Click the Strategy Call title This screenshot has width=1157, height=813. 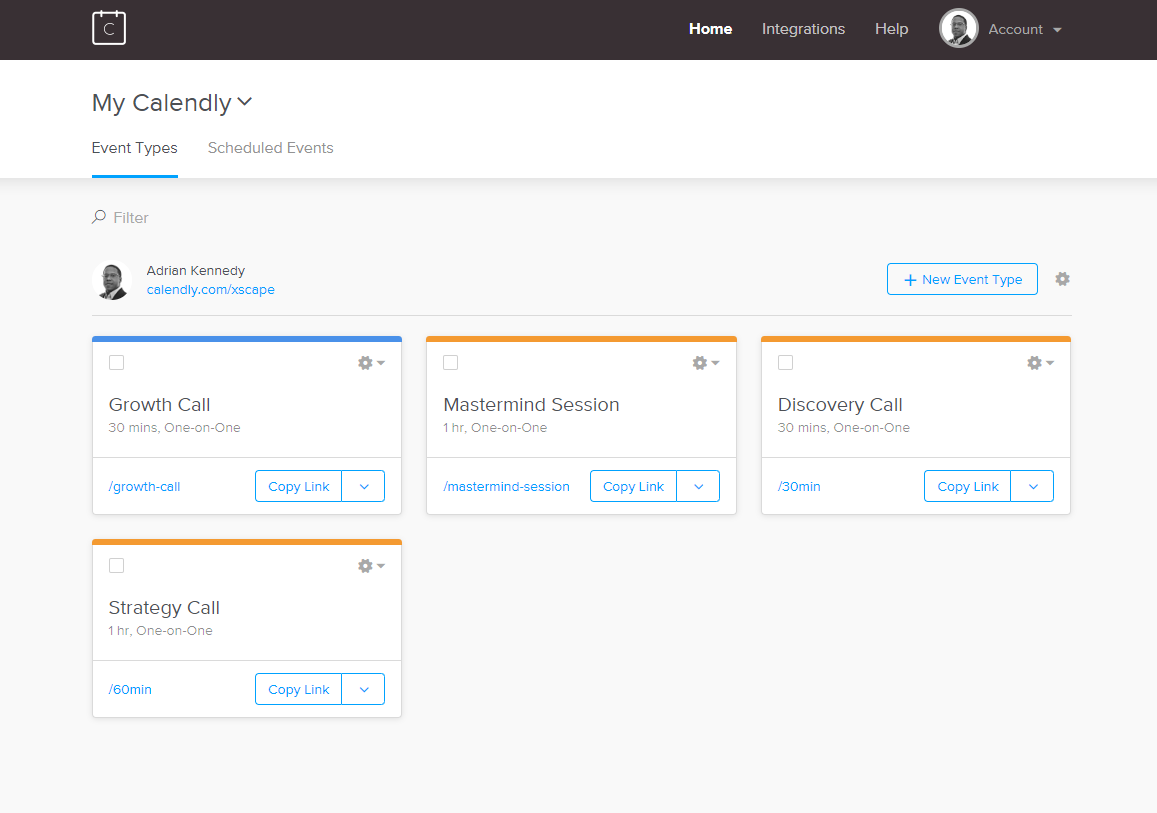[164, 607]
